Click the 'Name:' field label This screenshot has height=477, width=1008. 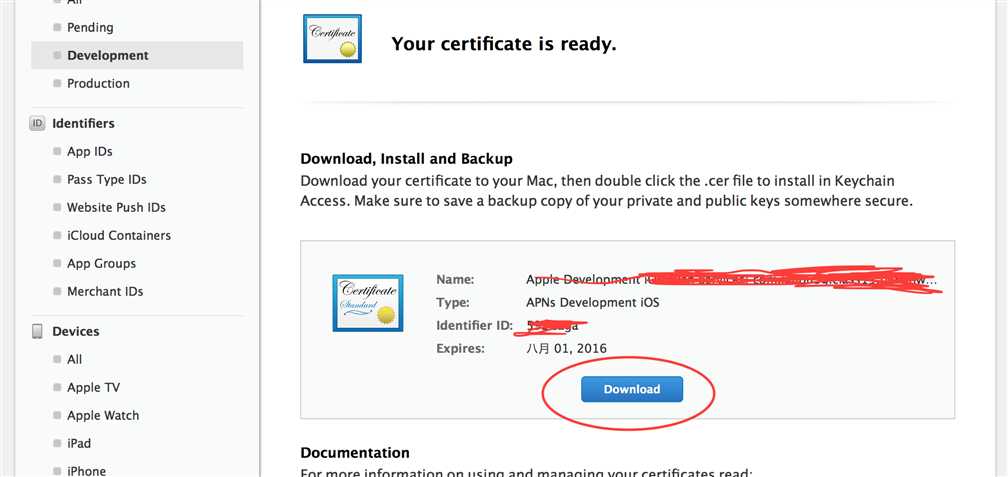[455, 280]
